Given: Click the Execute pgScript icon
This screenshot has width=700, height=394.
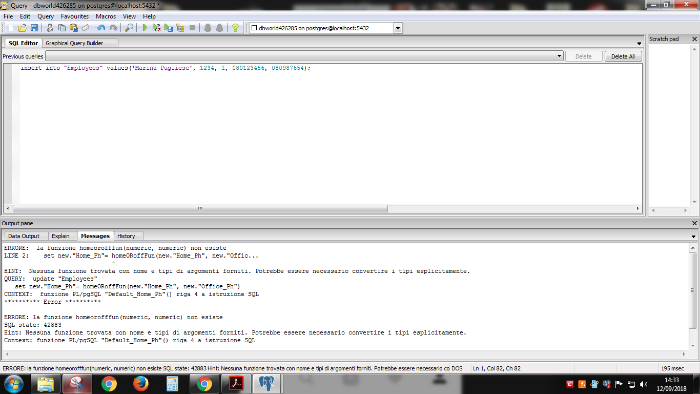Looking at the screenshot, I should [x=156, y=28].
